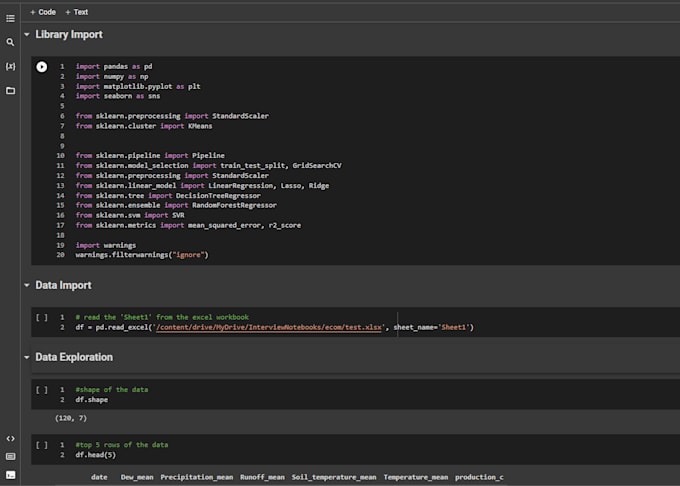Viewport: 680px width, 486px height.
Task: Select the Data Exploration heading text
Action: click(74, 357)
